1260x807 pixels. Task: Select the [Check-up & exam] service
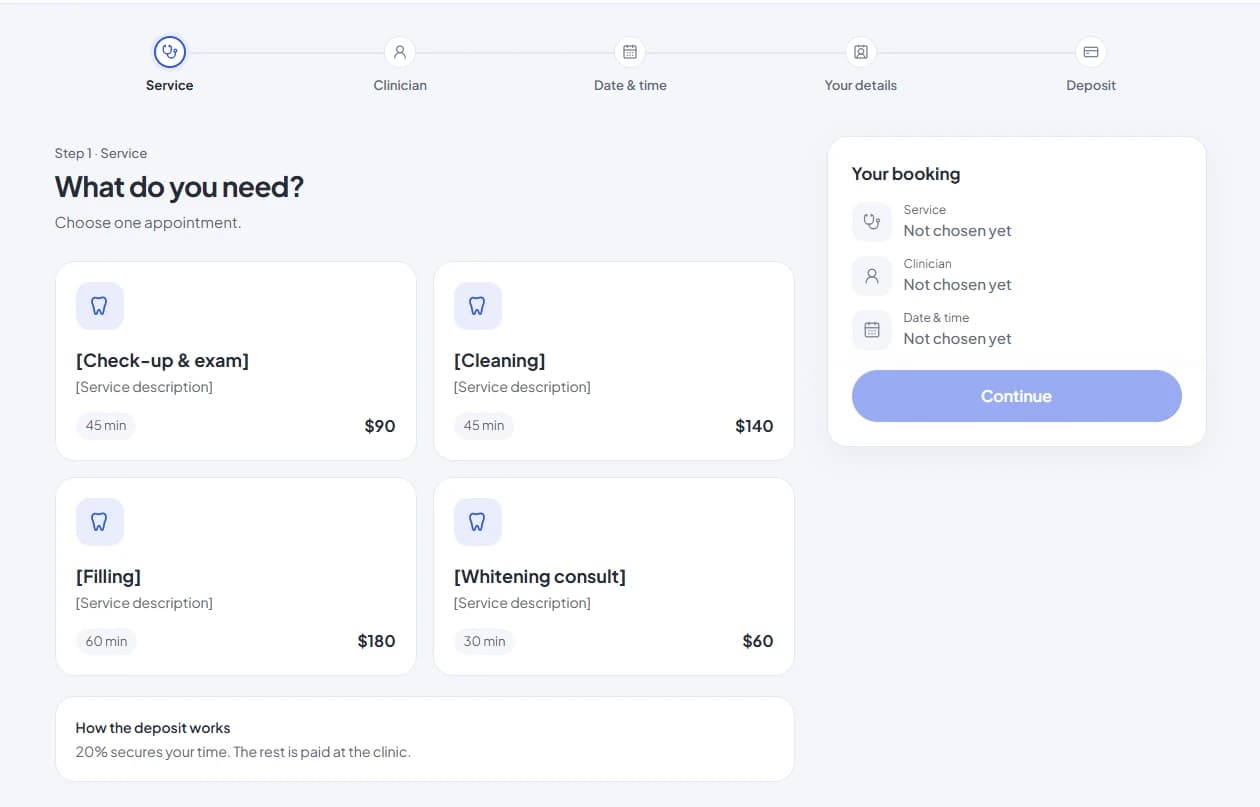pos(236,361)
